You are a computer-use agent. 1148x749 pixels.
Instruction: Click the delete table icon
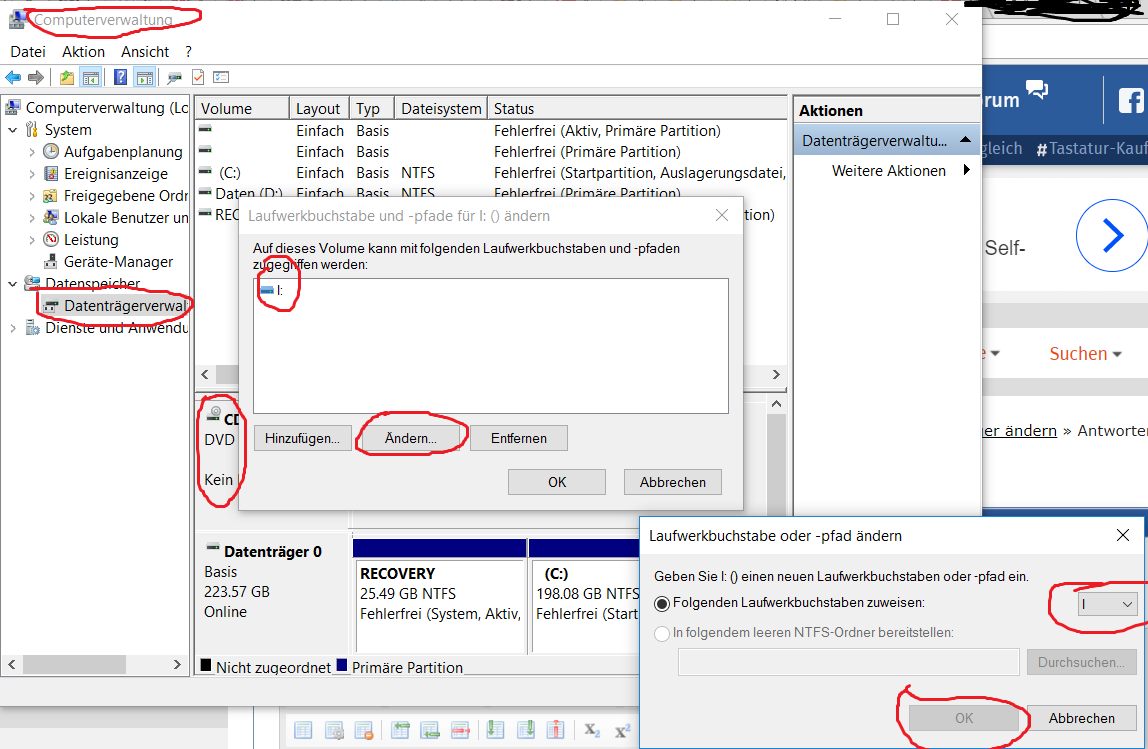pos(364,730)
